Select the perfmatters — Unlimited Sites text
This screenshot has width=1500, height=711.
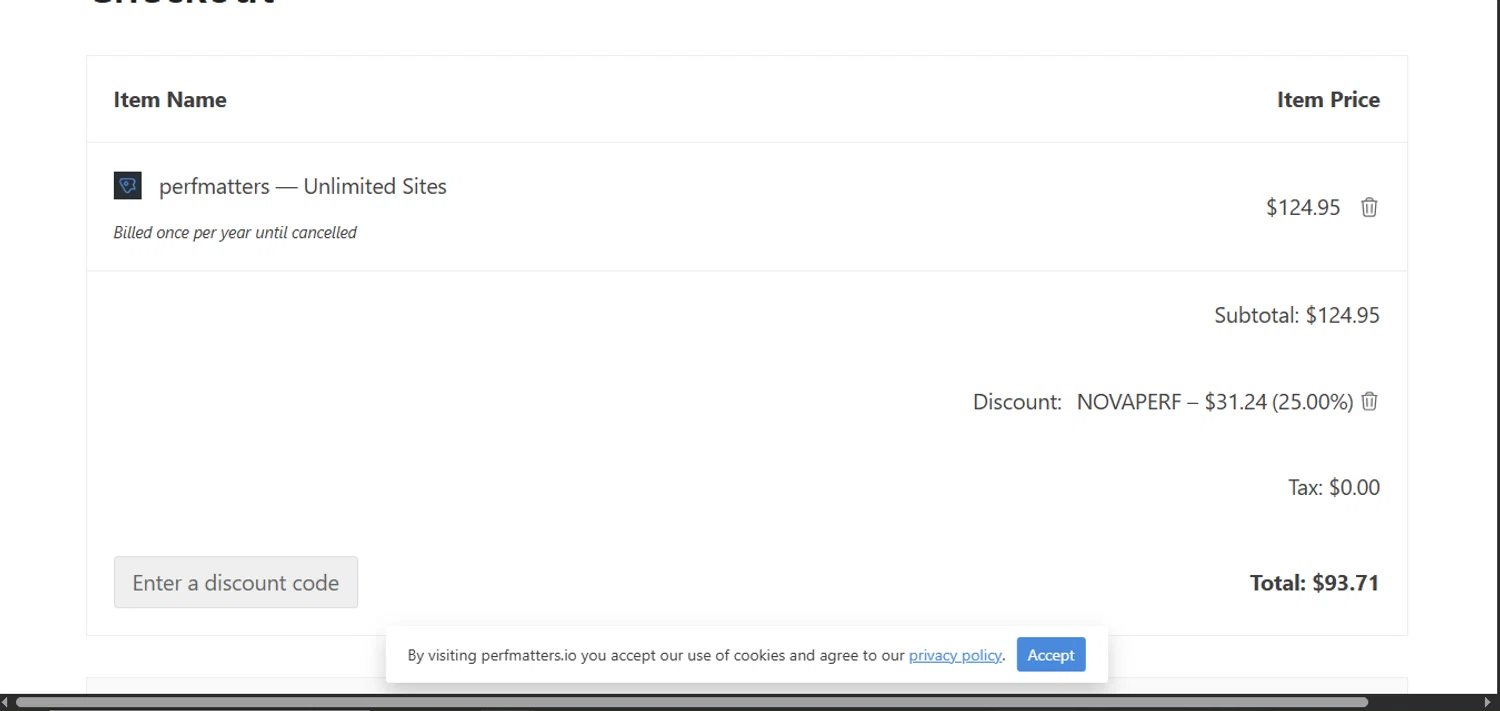point(303,186)
